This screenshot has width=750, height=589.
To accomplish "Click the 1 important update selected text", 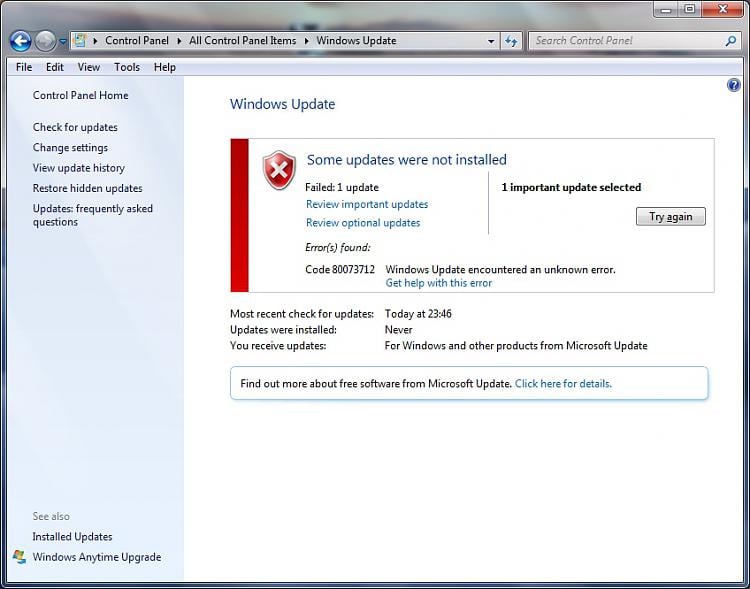I will coord(571,188).
